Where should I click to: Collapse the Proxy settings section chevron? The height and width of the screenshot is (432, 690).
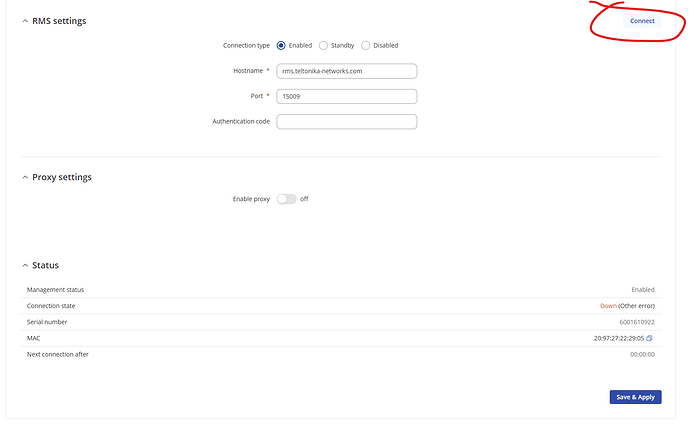click(x=25, y=177)
